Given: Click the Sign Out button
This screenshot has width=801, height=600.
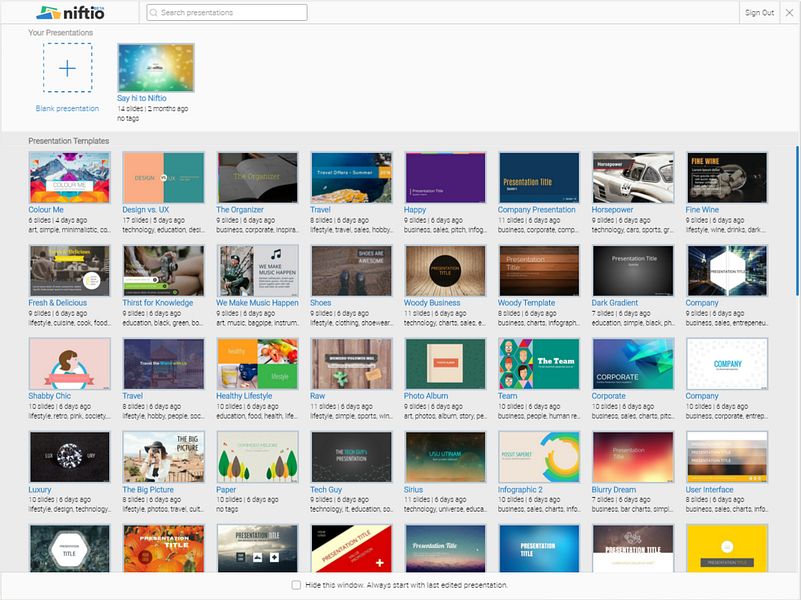Looking at the screenshot, I should click(x=759, y=12).
